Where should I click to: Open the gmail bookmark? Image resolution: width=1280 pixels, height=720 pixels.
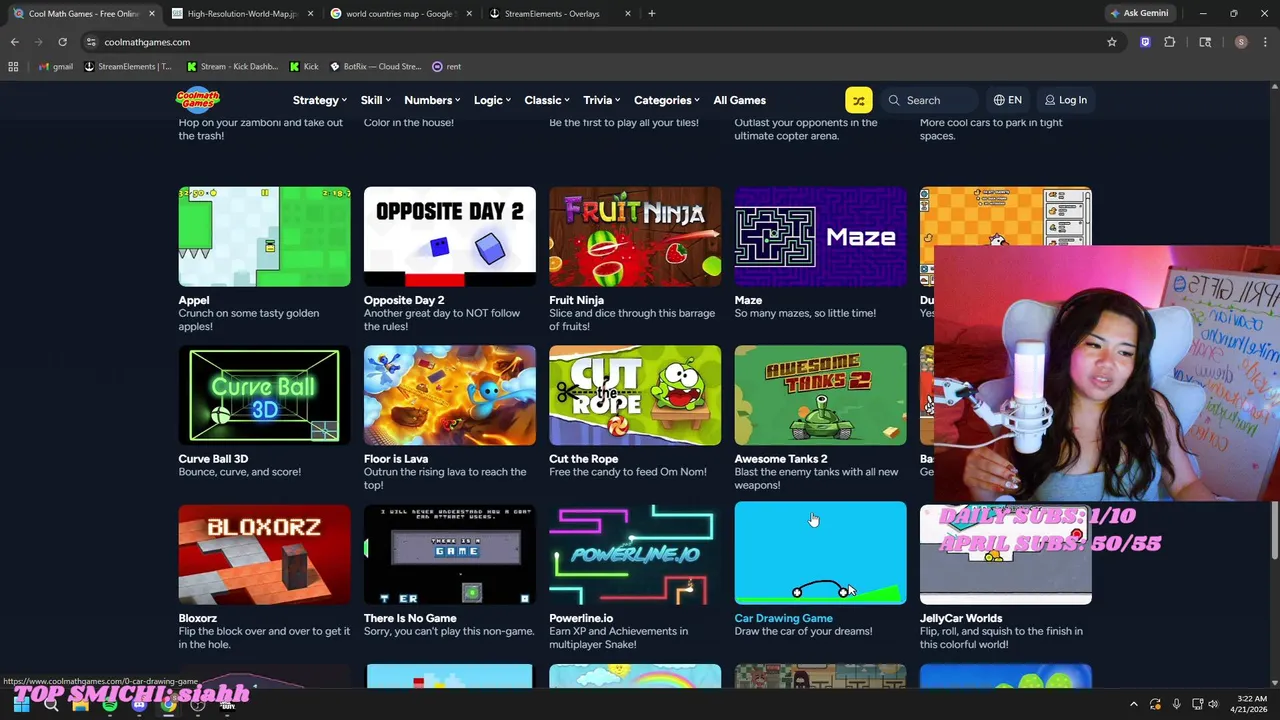56,66
